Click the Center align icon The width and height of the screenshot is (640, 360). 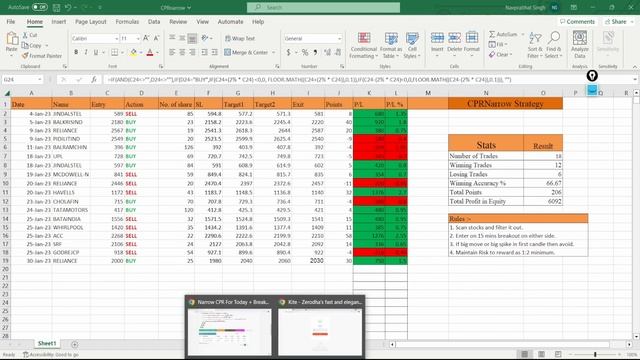click(x=182, y=52)
